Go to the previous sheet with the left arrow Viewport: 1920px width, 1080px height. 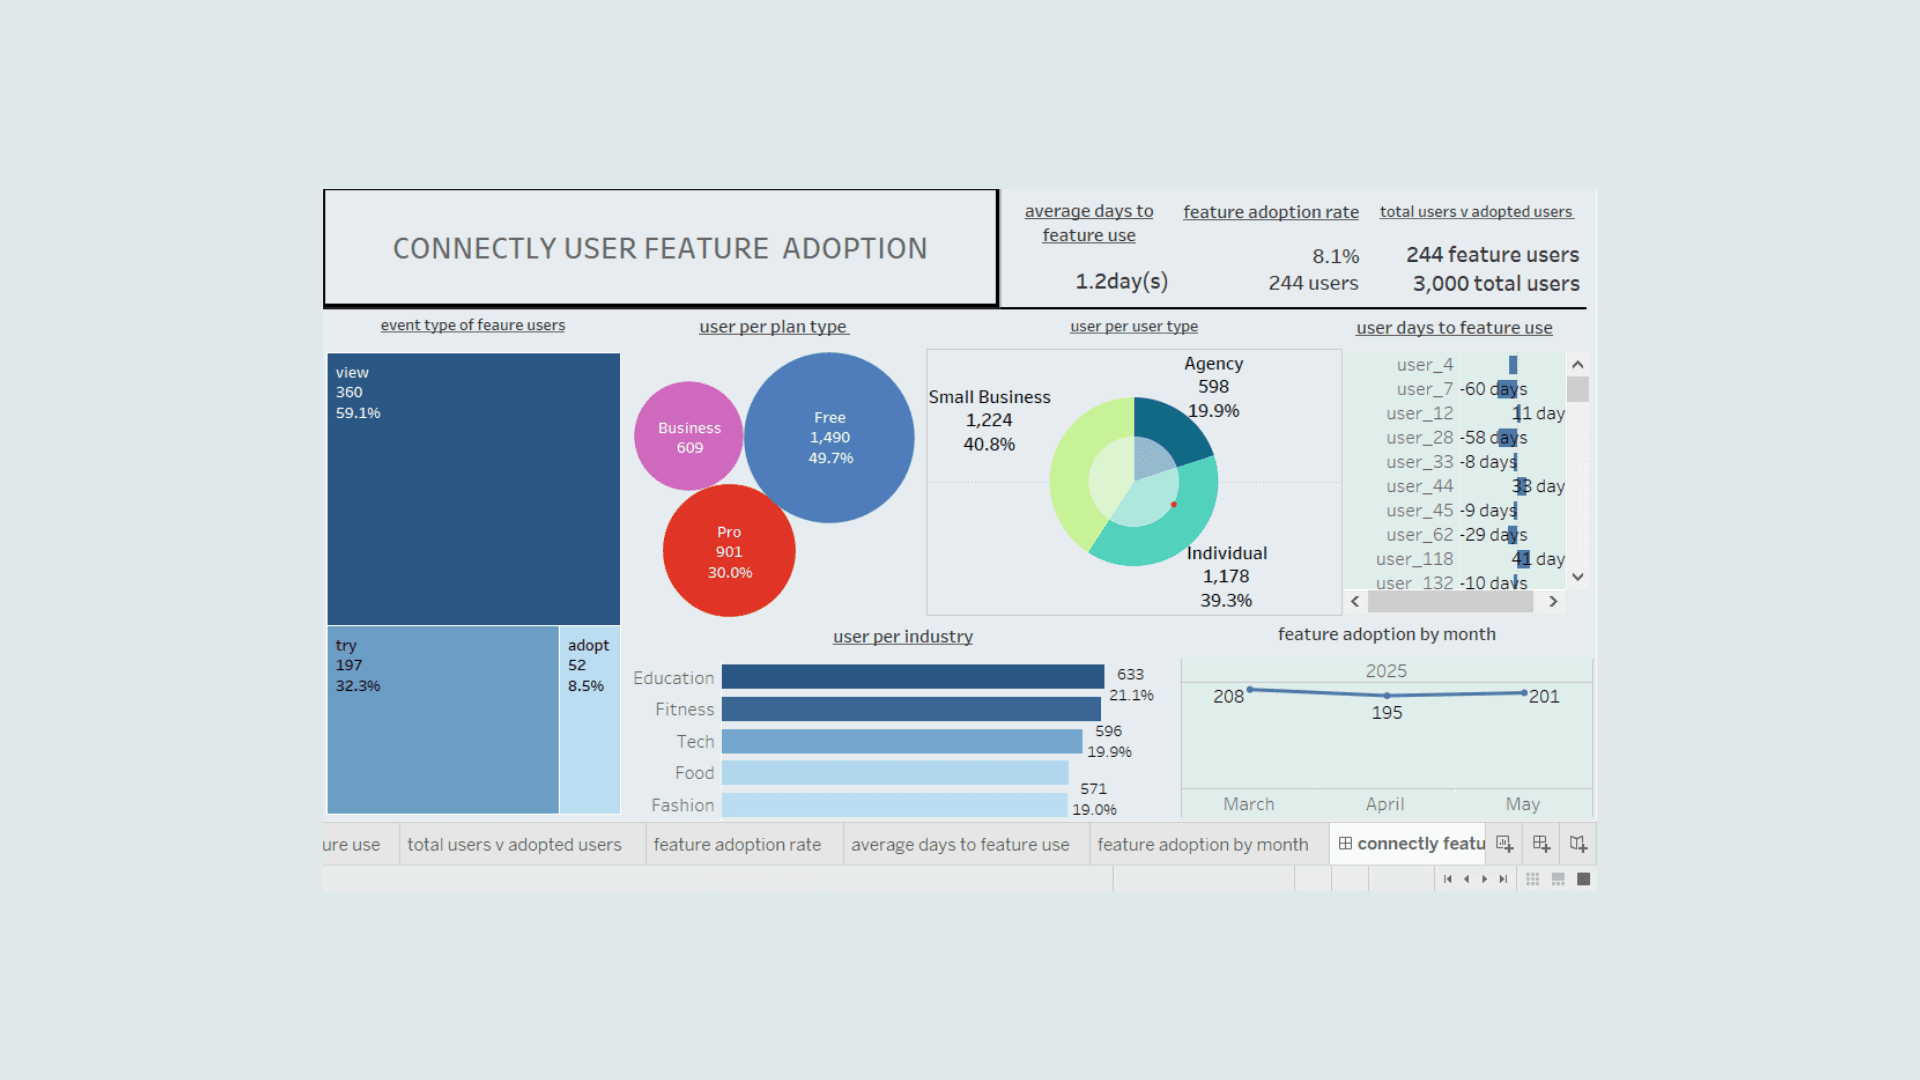click(x=1467, y=879)
